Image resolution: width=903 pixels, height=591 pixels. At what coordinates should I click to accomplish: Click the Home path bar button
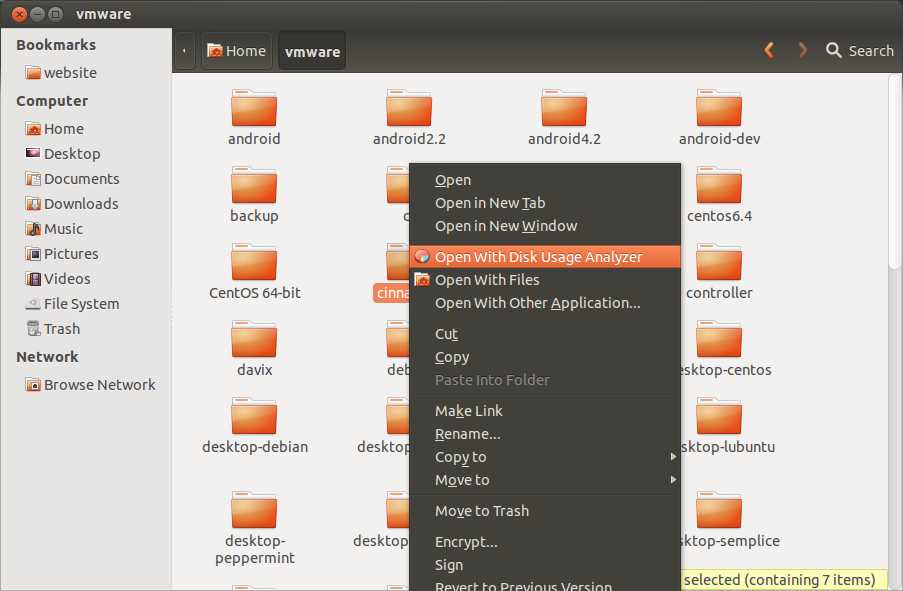pyautogui.click(x=237, y=51)
